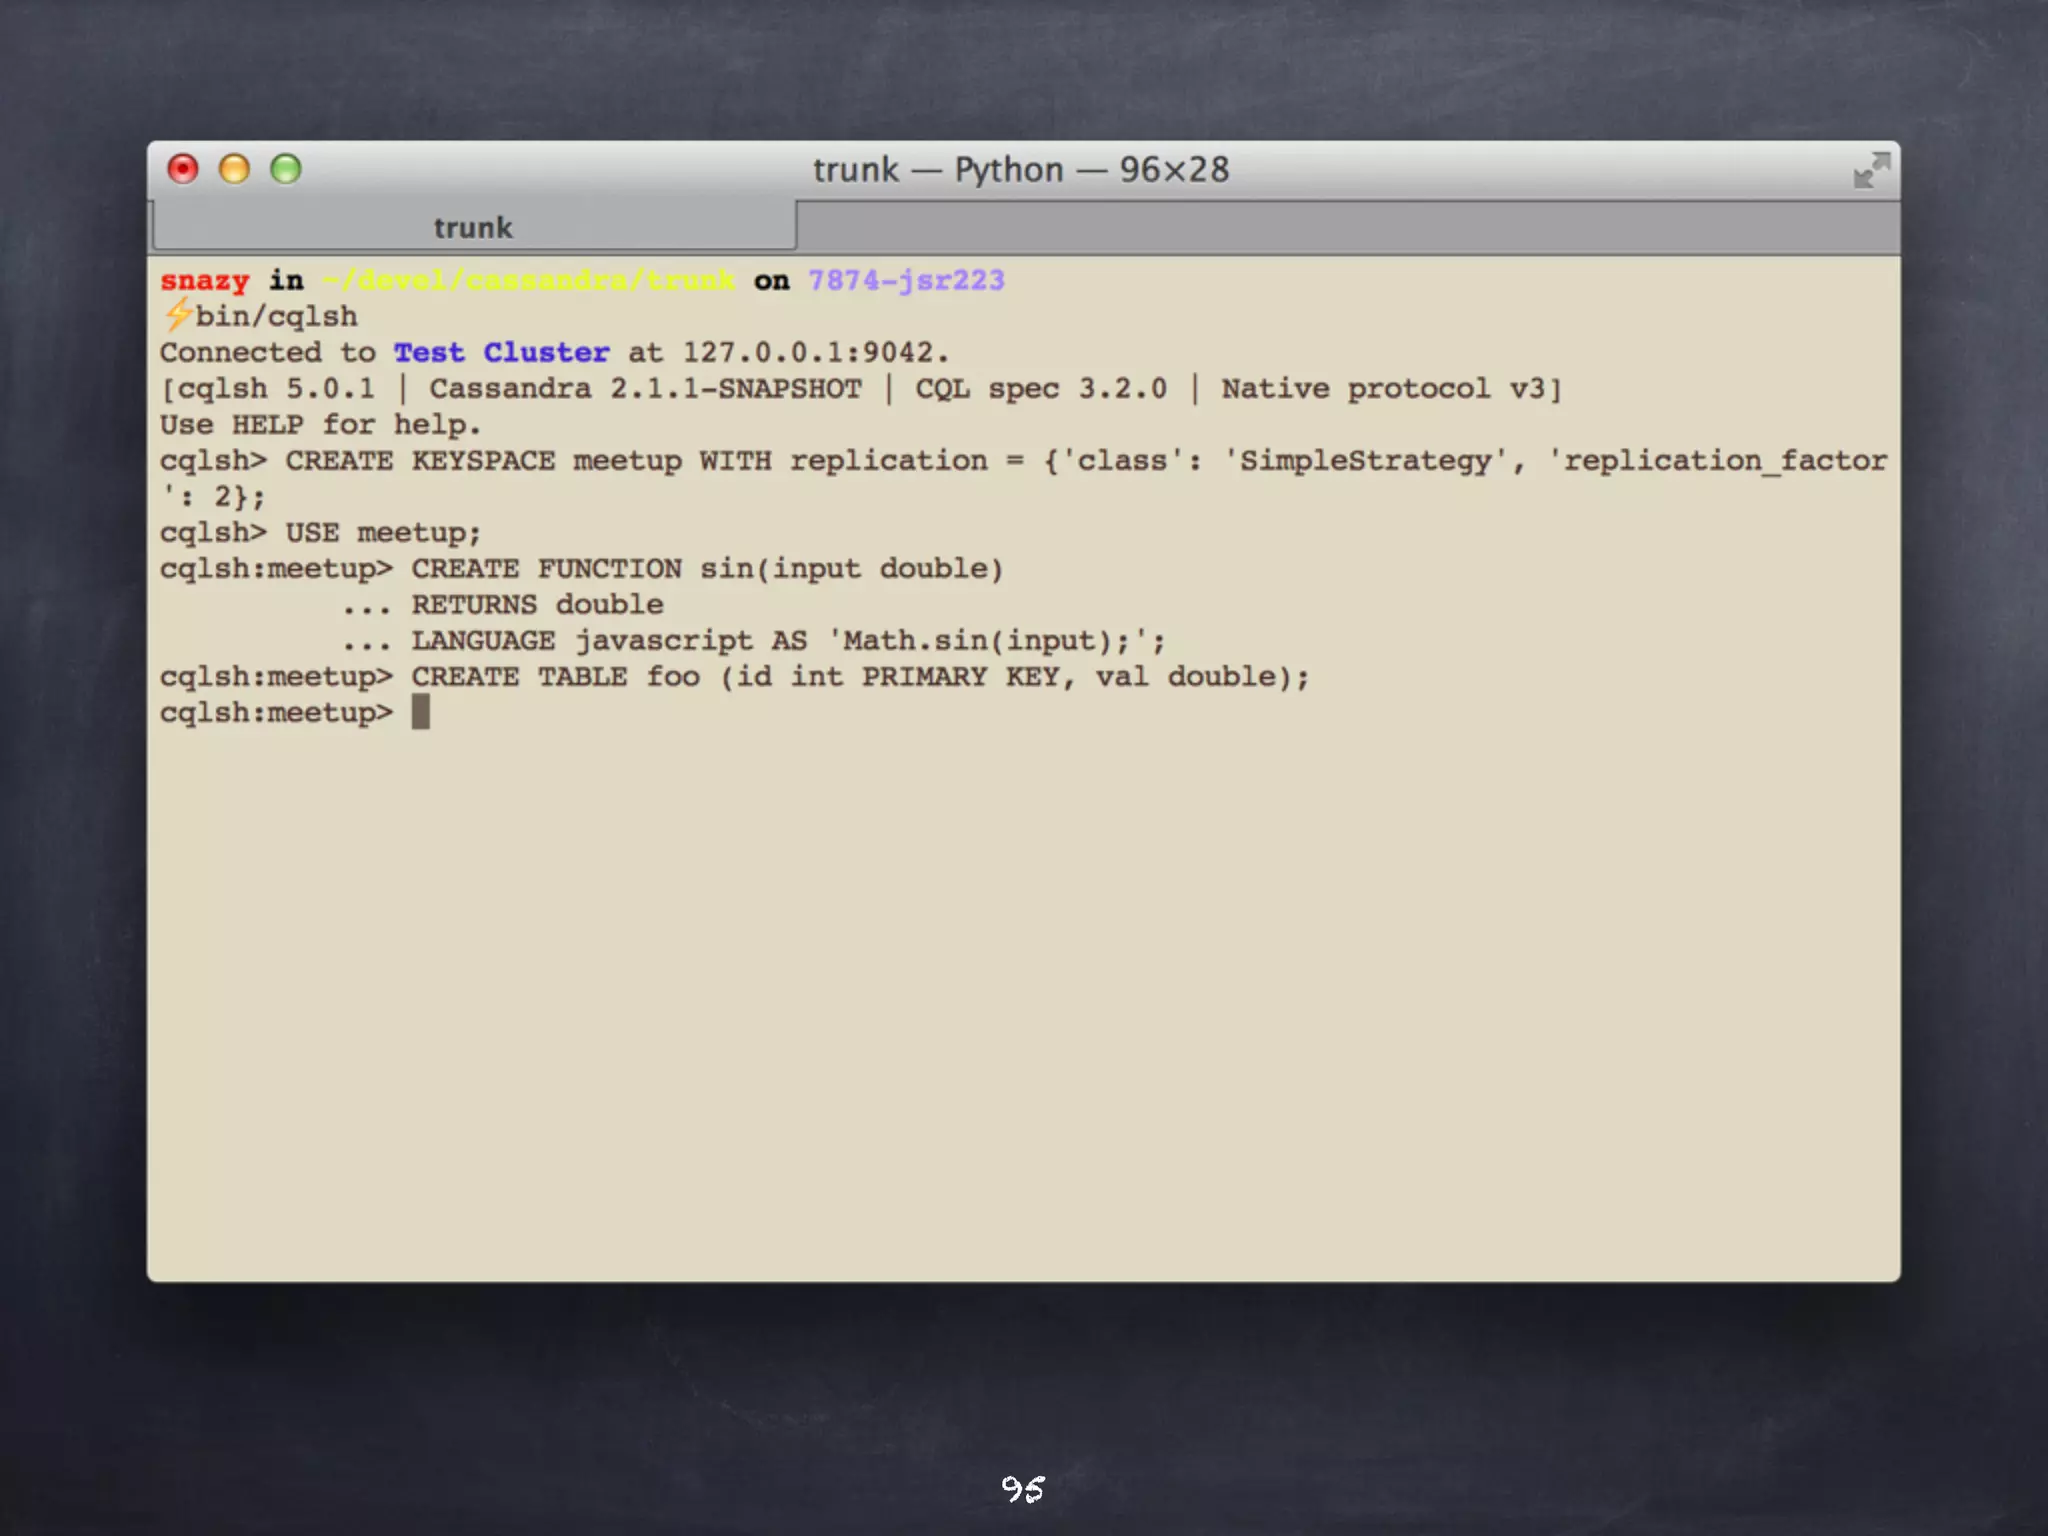The height and width of the screenshot is (1536, 2048).
Task: Click the 'USE meetup;' command line
Action: point(320,532)
